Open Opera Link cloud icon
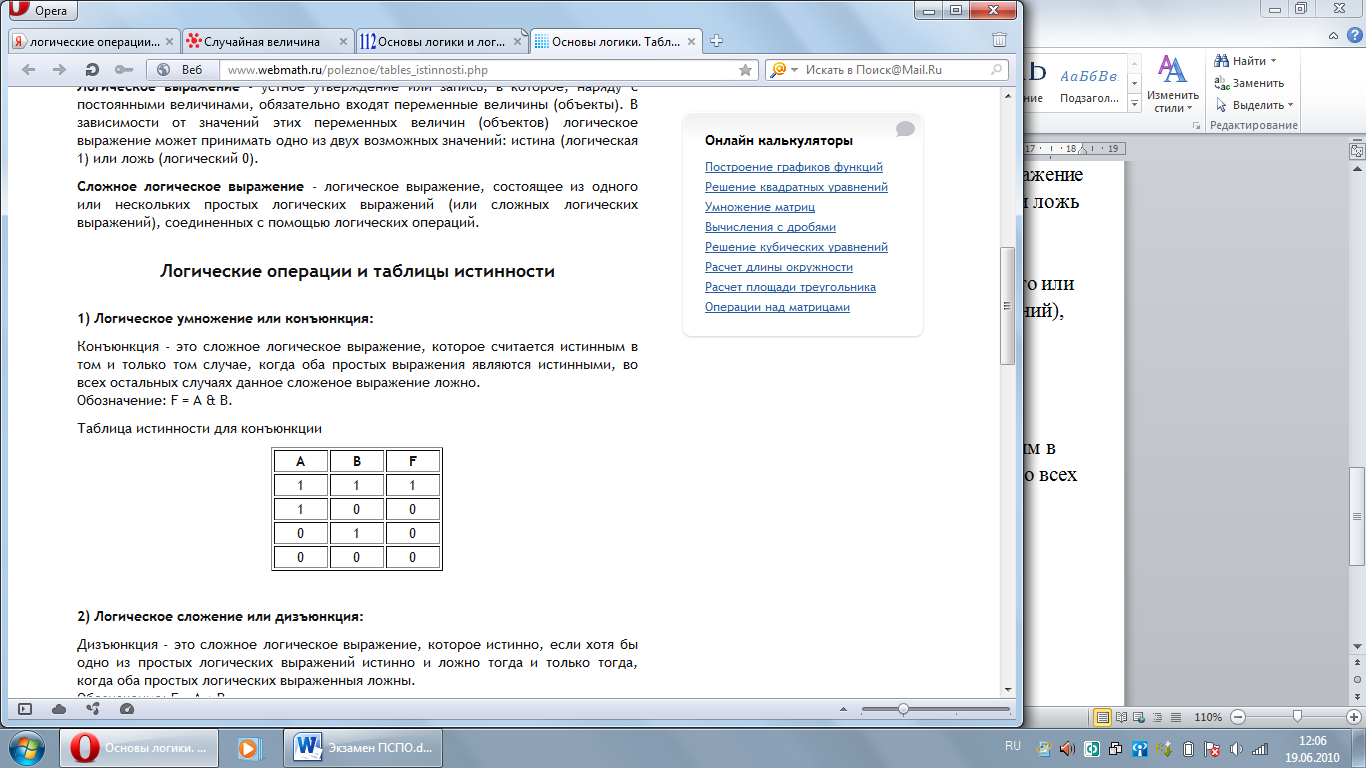Screen dimensions: 1366x768 coord(59,709)
